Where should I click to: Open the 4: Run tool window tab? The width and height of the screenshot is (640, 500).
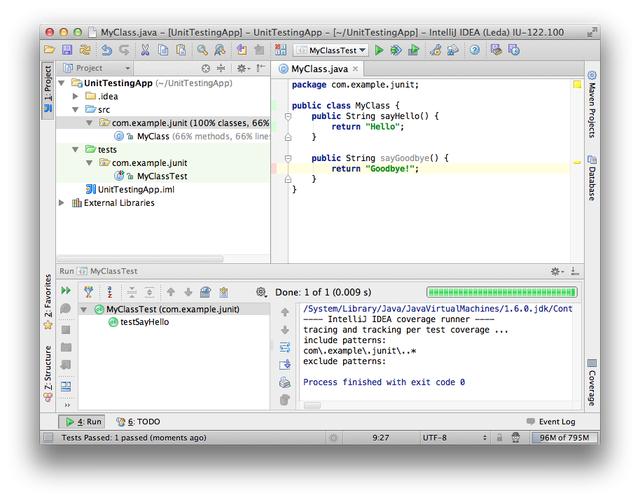(82, 422)
